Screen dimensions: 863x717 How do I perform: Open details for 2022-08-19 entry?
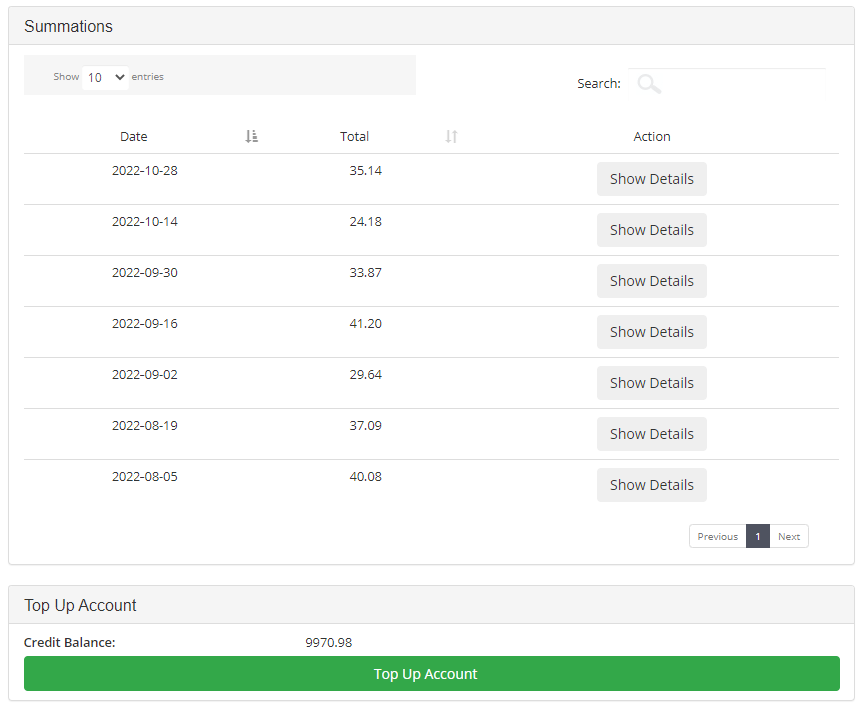[x=651, y=434]
